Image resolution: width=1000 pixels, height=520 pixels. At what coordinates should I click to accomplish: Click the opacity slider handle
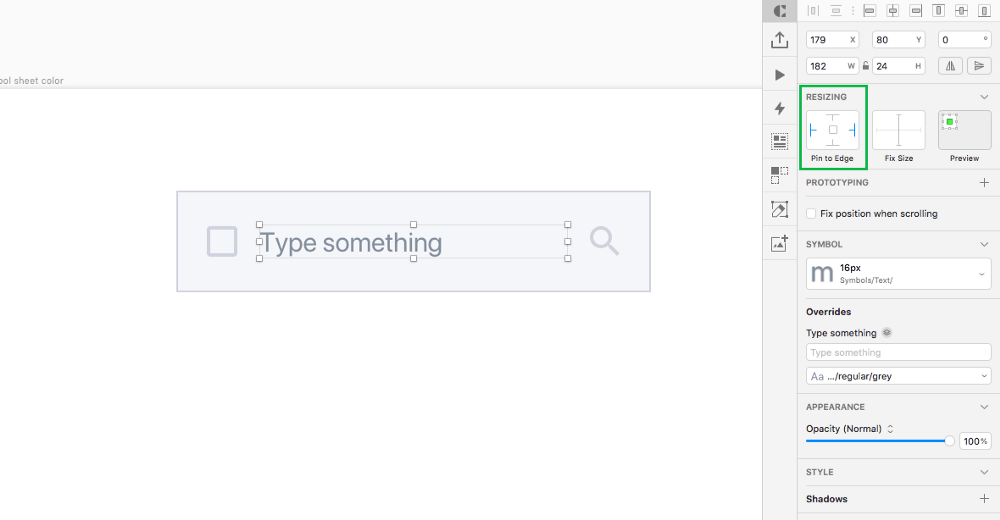pos(950,441)
